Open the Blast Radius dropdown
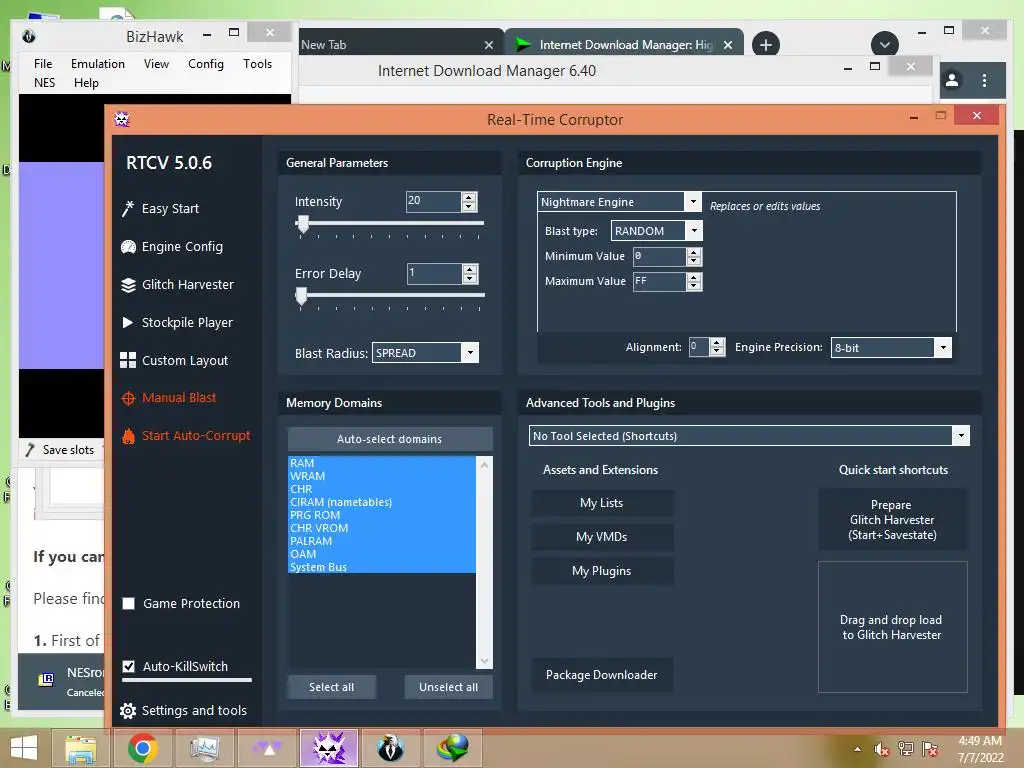 click(470, 353)
